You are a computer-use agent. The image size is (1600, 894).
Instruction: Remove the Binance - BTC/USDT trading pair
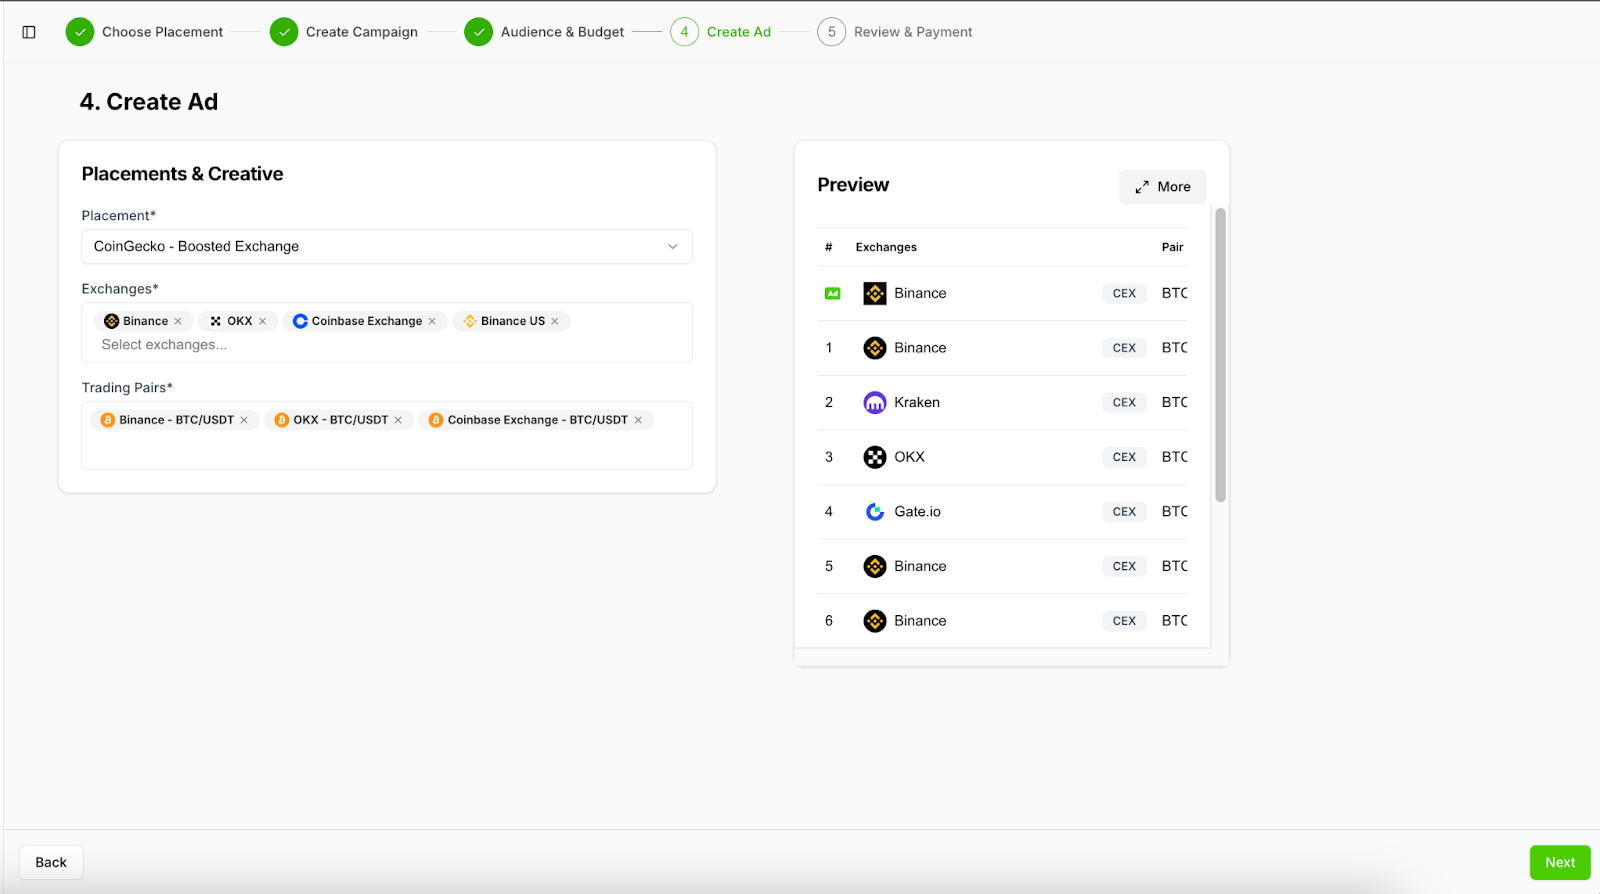(244, 420)
